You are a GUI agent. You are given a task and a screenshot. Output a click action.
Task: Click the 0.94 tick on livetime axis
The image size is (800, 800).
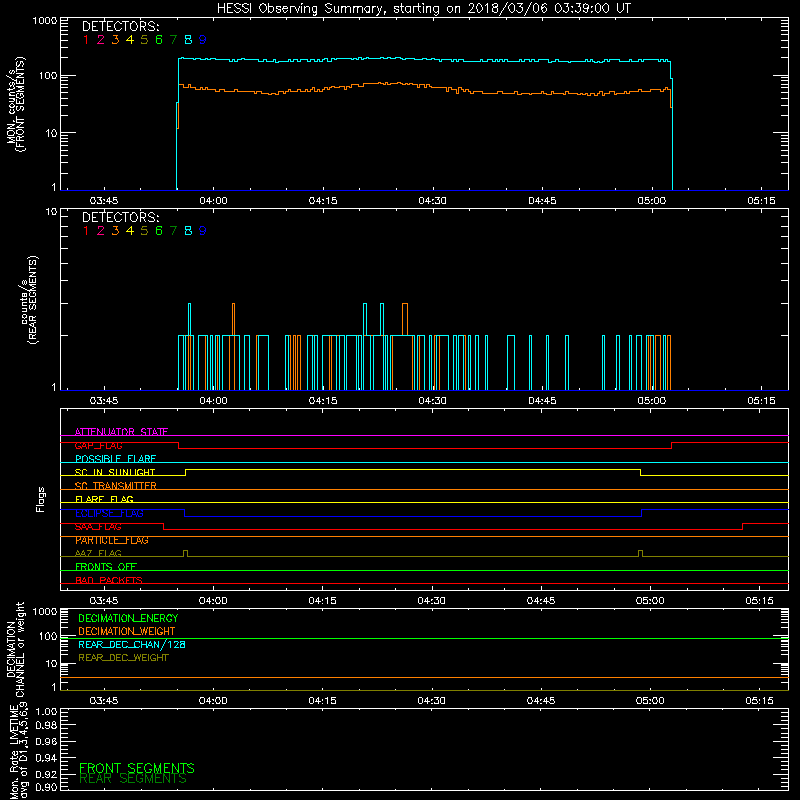tap(46, 758)
